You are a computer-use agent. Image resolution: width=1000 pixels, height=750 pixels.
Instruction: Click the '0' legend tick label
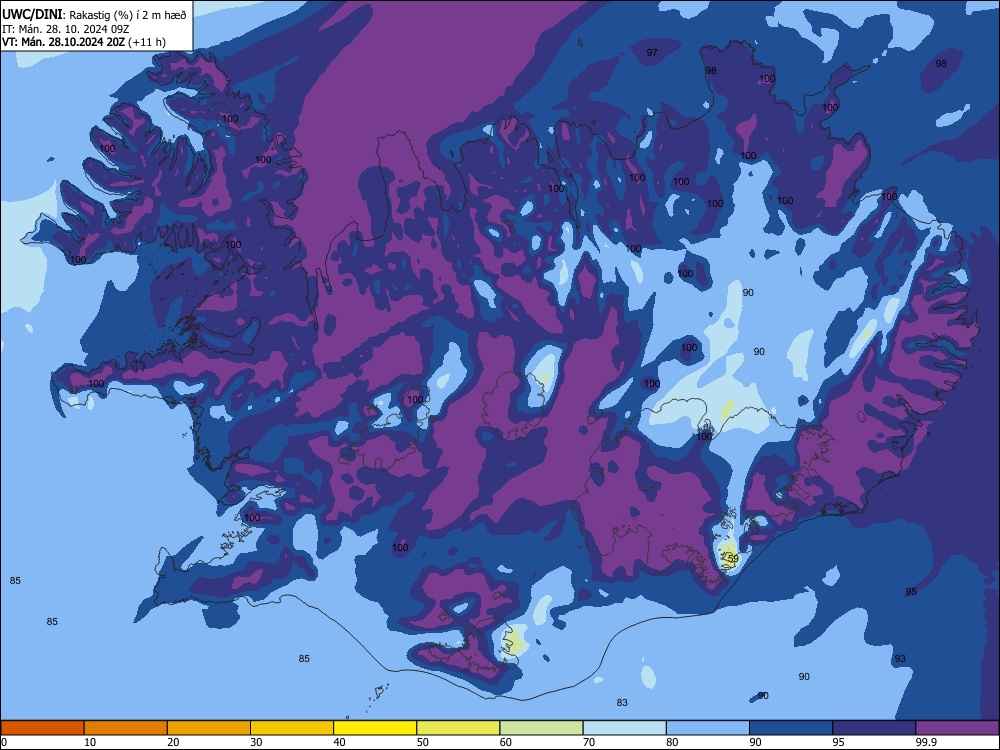4,742
